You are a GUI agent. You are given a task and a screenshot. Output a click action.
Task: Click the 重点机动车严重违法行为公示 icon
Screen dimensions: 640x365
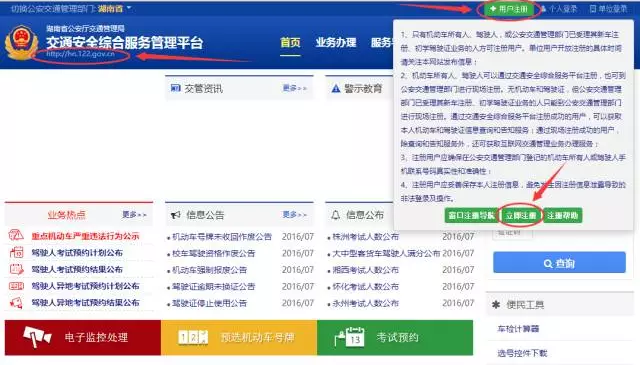(x=16, y=235)
